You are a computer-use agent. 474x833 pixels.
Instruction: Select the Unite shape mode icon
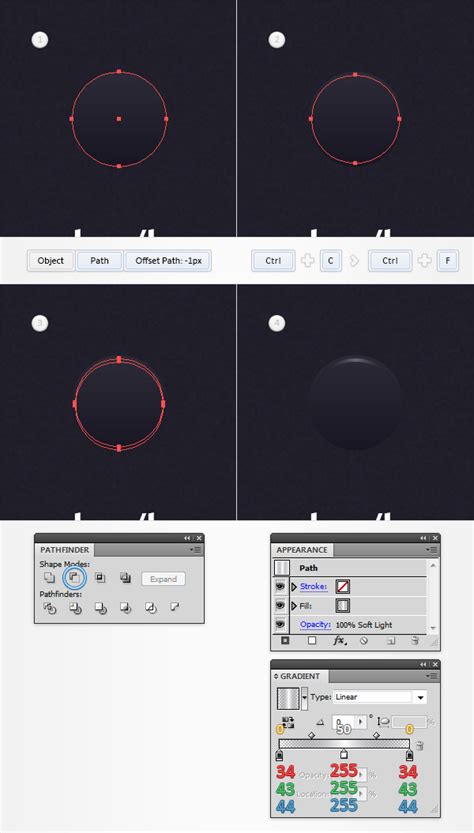click(x=49, y=577)
